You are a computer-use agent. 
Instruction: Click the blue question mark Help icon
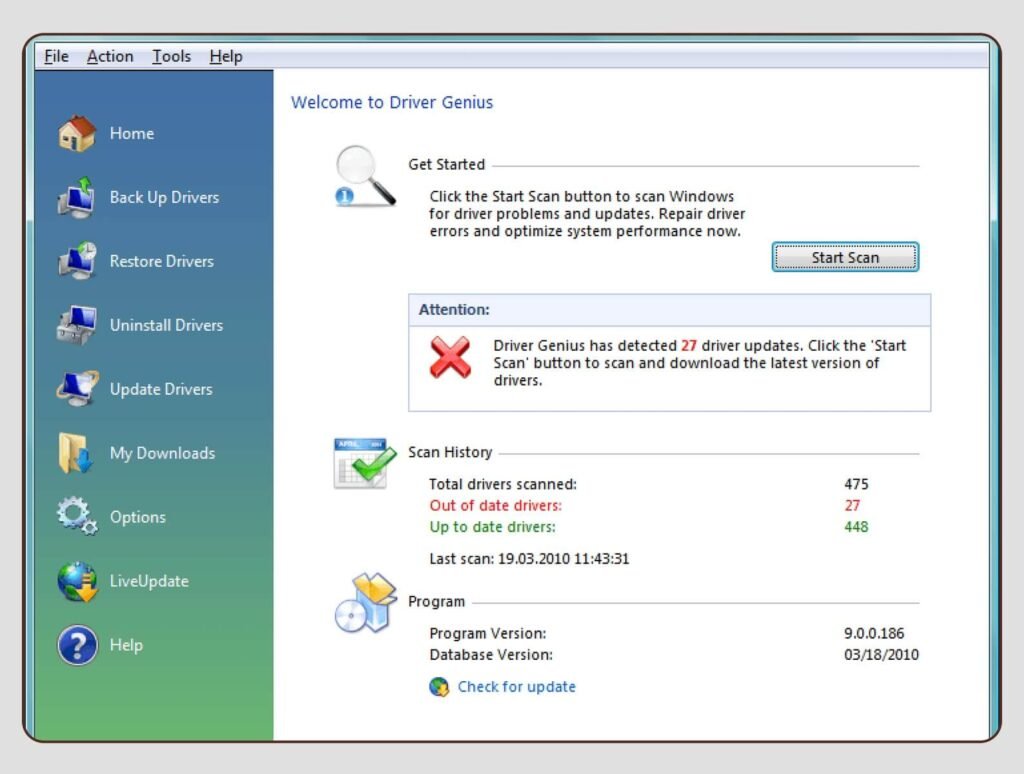click(x=77, y=645)
